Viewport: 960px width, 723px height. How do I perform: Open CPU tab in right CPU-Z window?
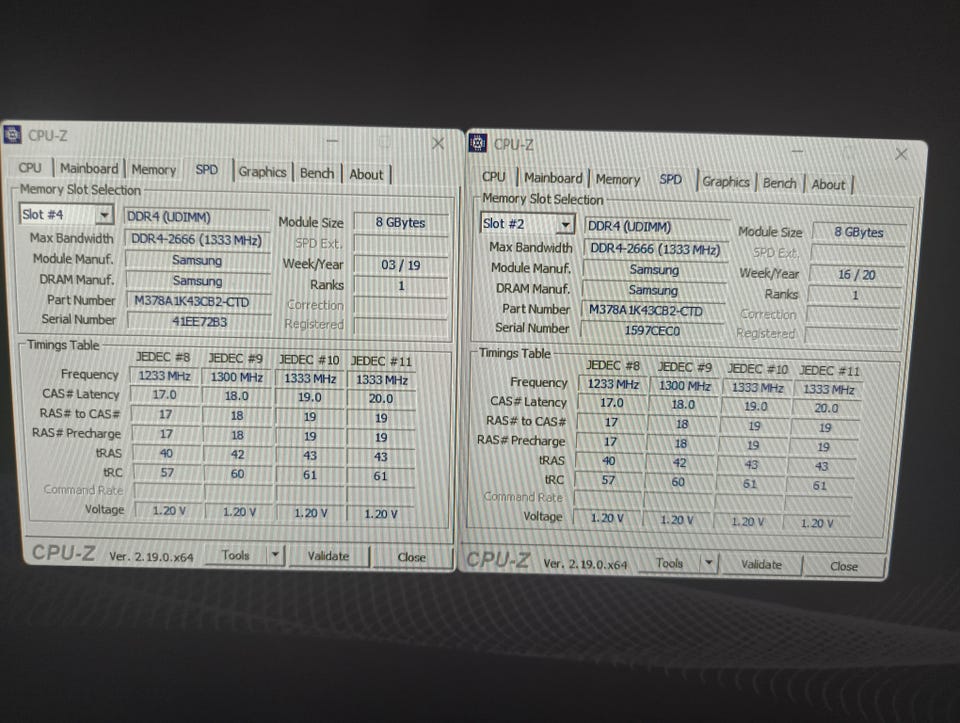point(493,177)
